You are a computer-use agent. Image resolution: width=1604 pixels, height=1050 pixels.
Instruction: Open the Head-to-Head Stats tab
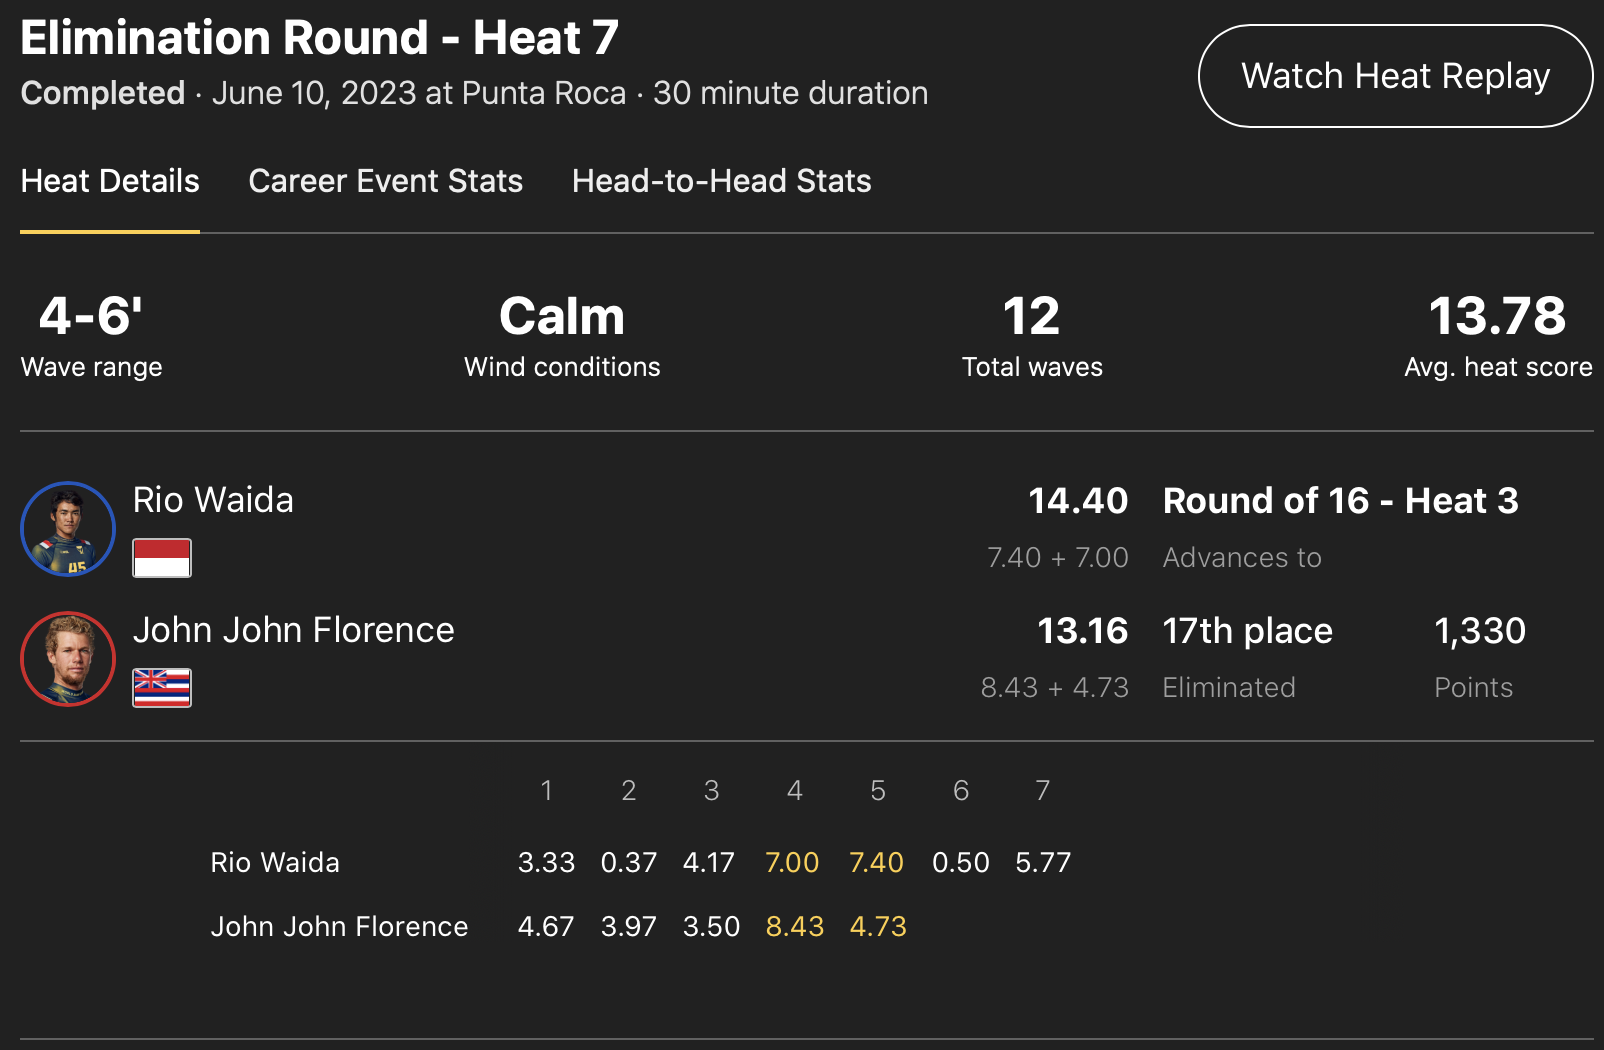tap(721, 181)
